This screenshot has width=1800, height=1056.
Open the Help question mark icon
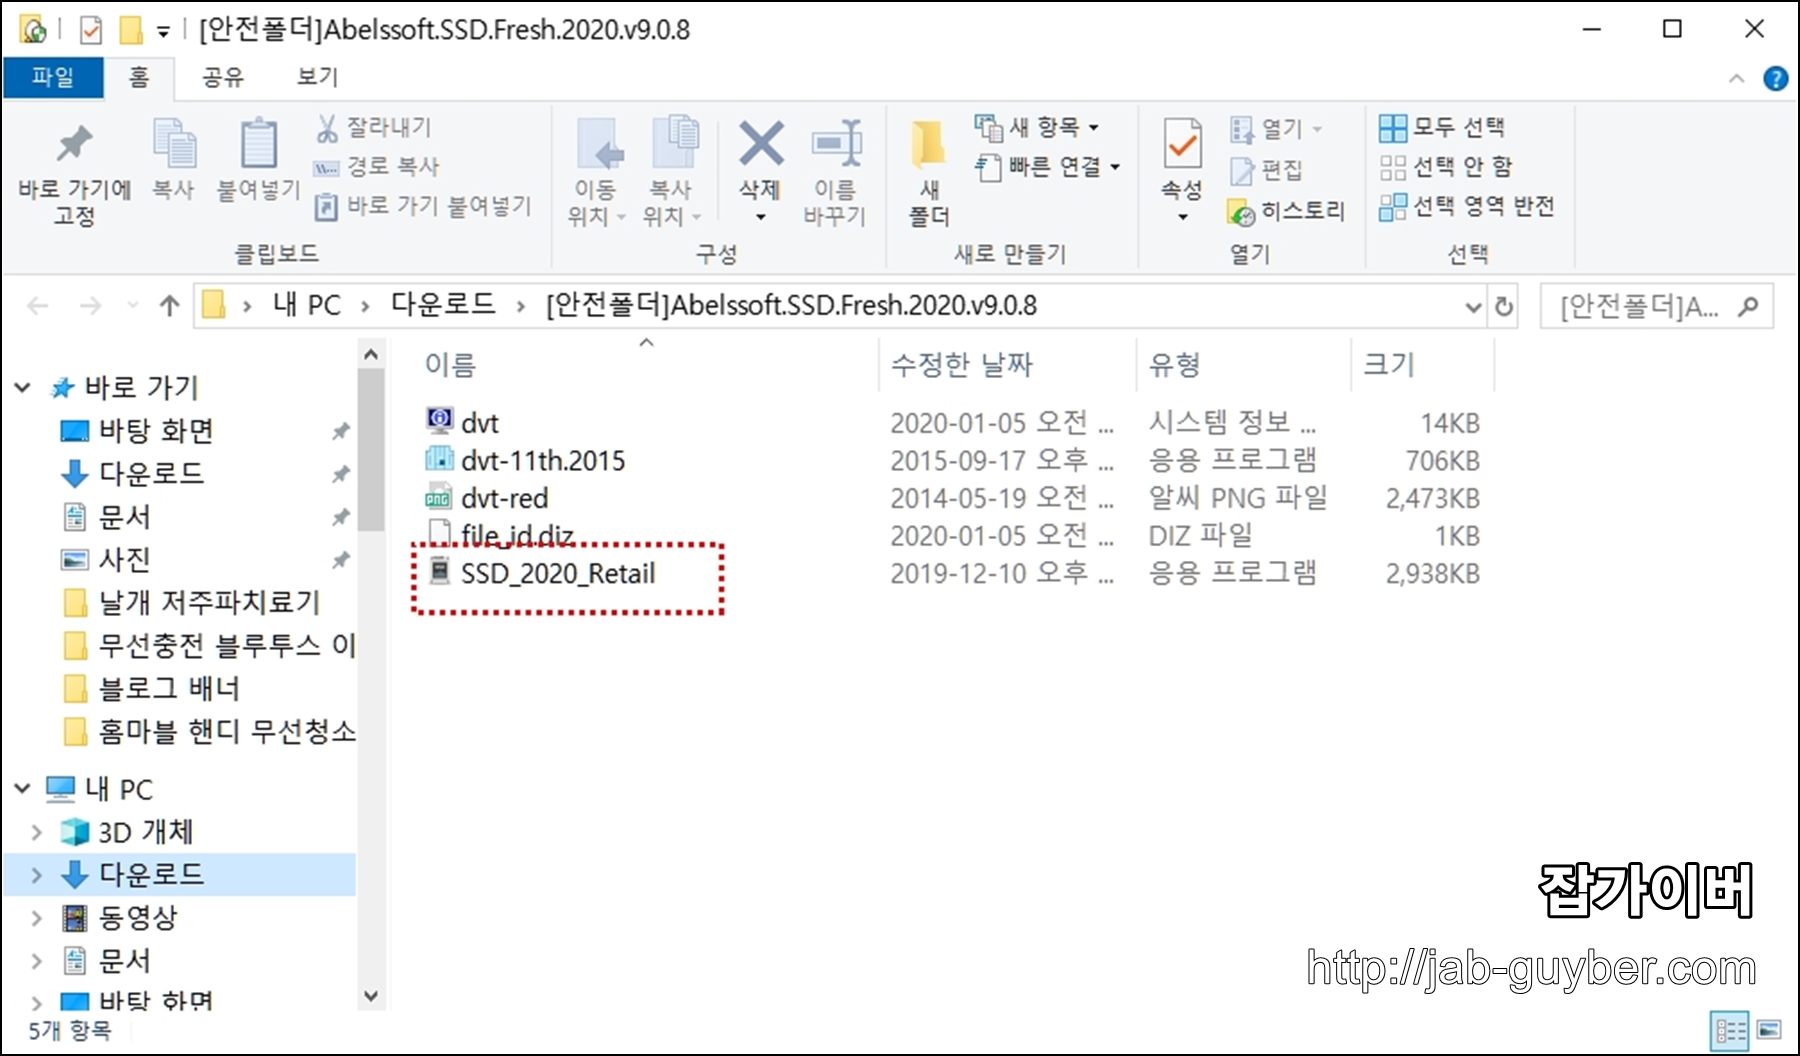[x=1775, y=78]
